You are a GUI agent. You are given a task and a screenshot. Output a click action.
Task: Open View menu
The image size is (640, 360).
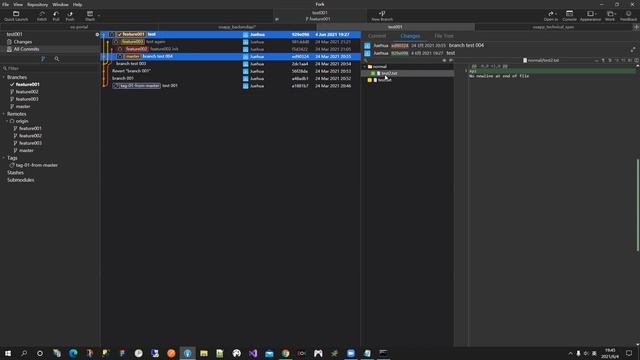point(18,4)
